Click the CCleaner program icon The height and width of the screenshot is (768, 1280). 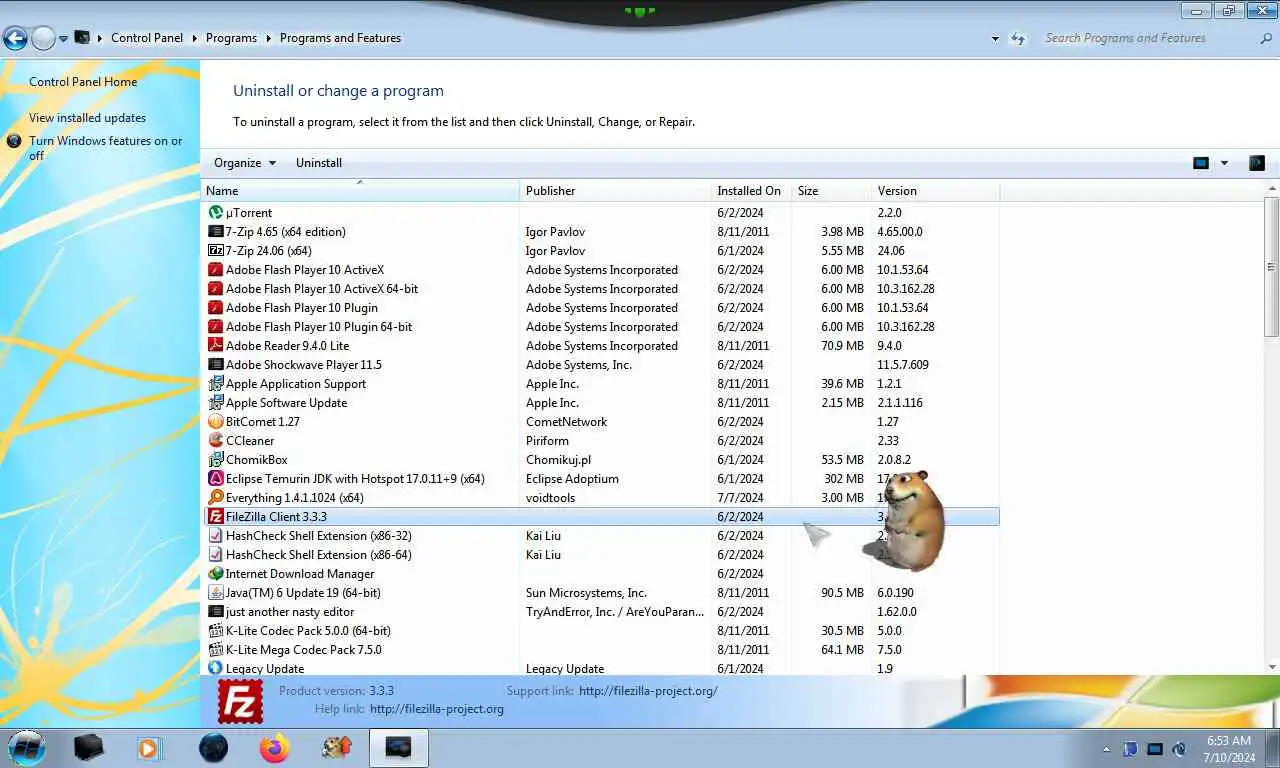coord(215,440)
